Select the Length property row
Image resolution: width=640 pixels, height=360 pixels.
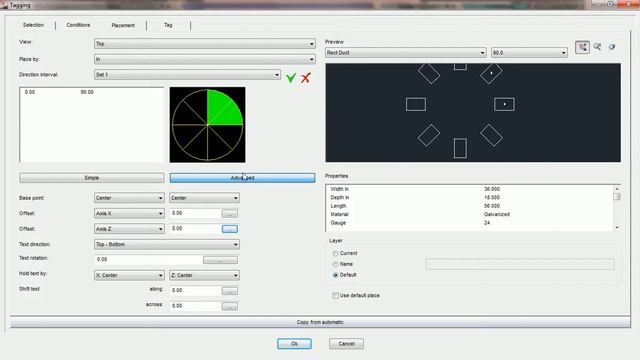click(469, 206)
